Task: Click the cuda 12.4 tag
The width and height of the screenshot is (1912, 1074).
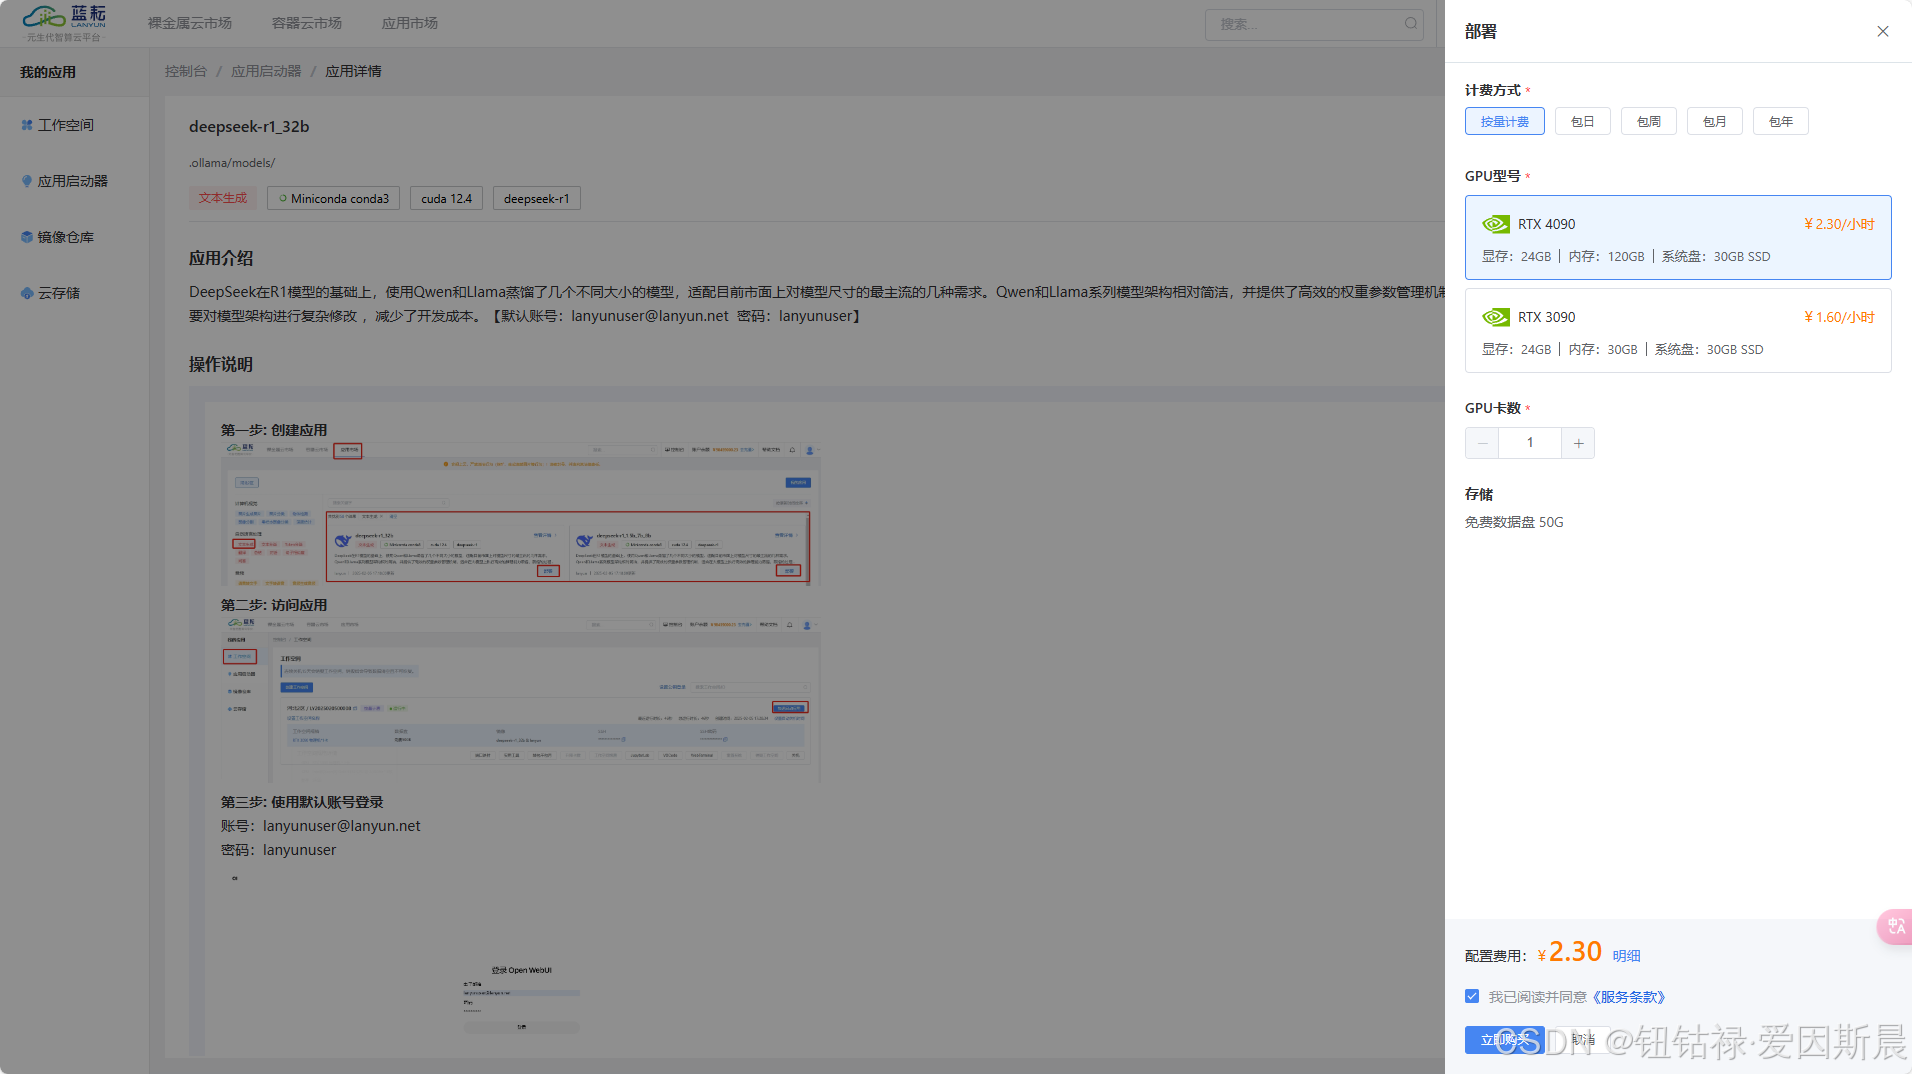Action: [x=446, y=198]
